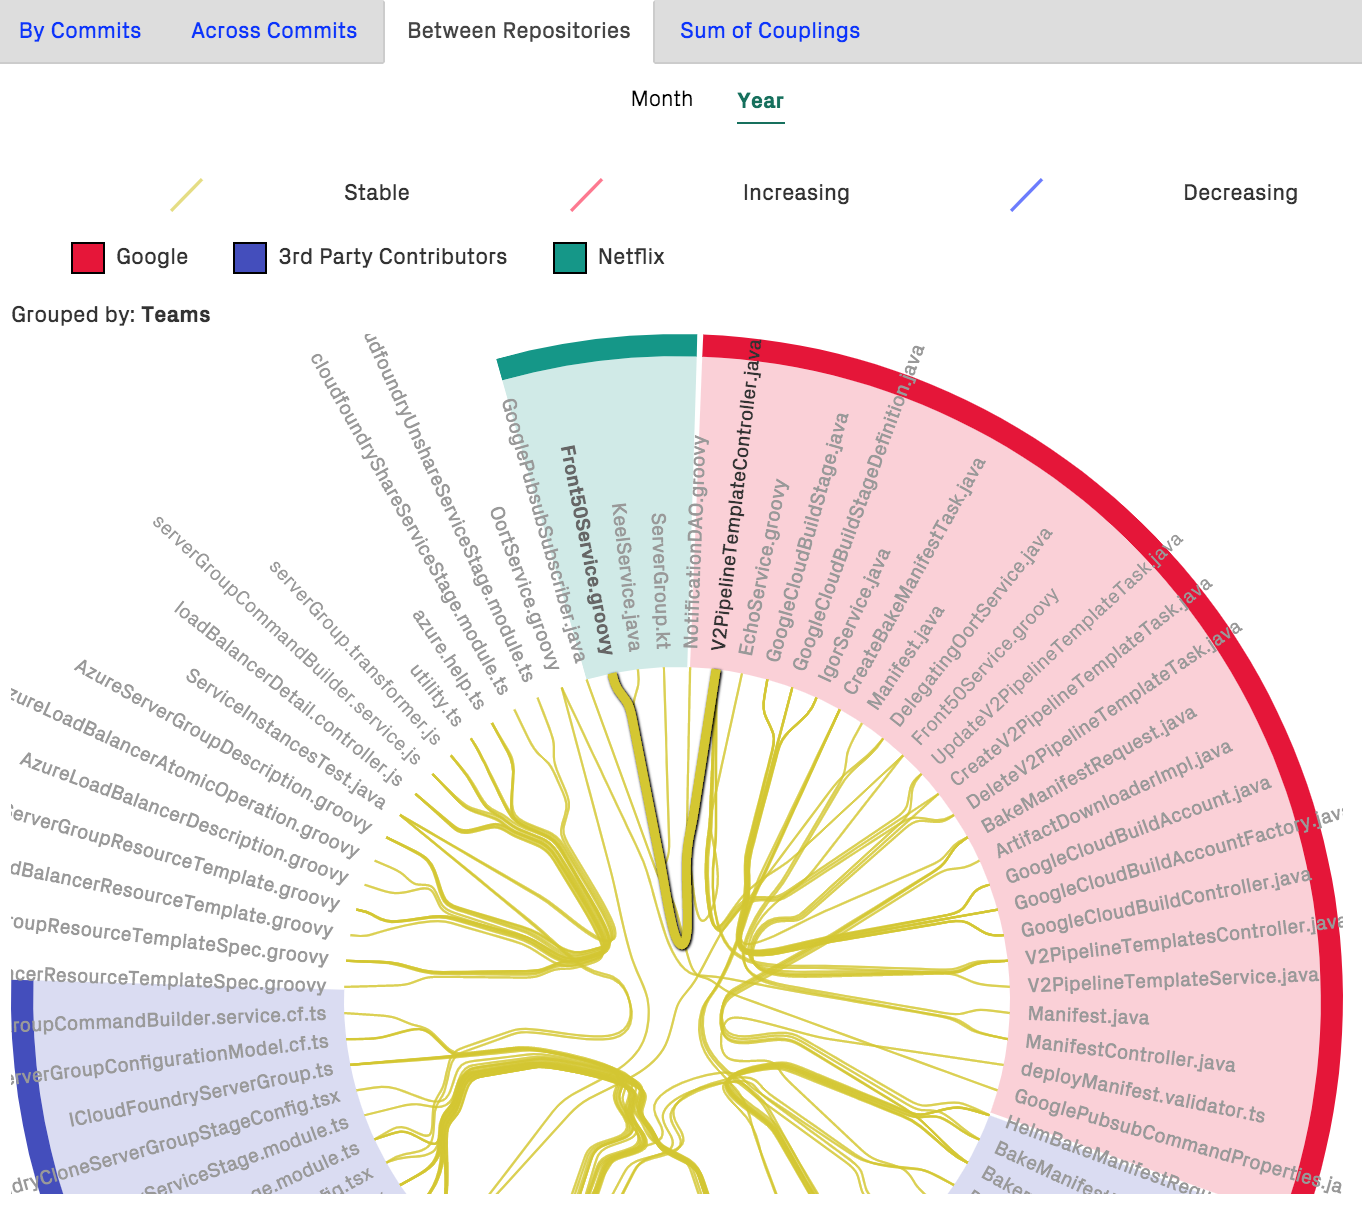Select the Front50Service.groovy node in Netflix segment
1362x1205 pixels.
586,551
